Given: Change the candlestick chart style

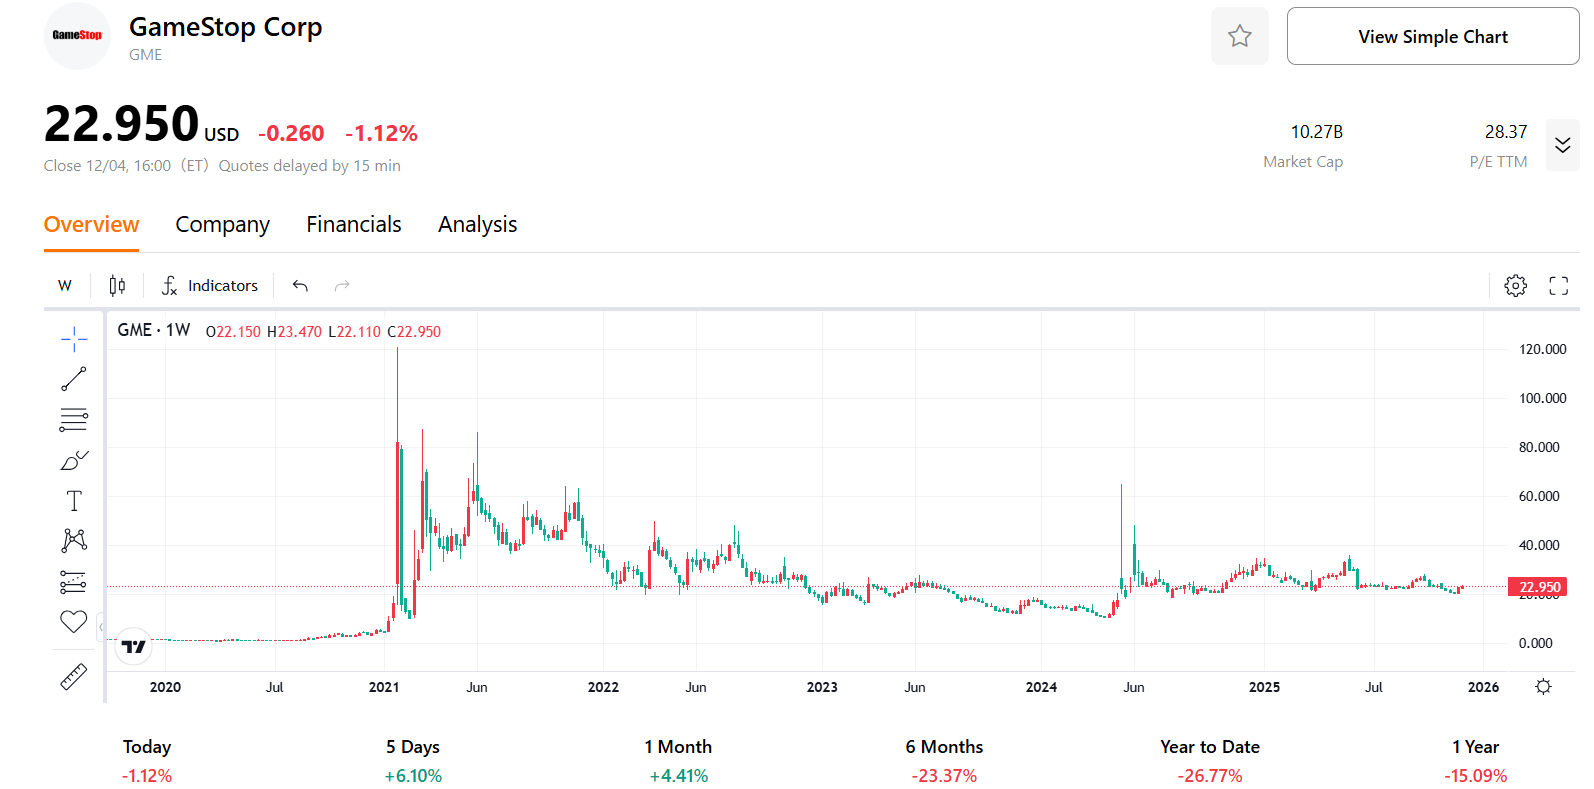Looking at the screenshot, I should [117, 286].
